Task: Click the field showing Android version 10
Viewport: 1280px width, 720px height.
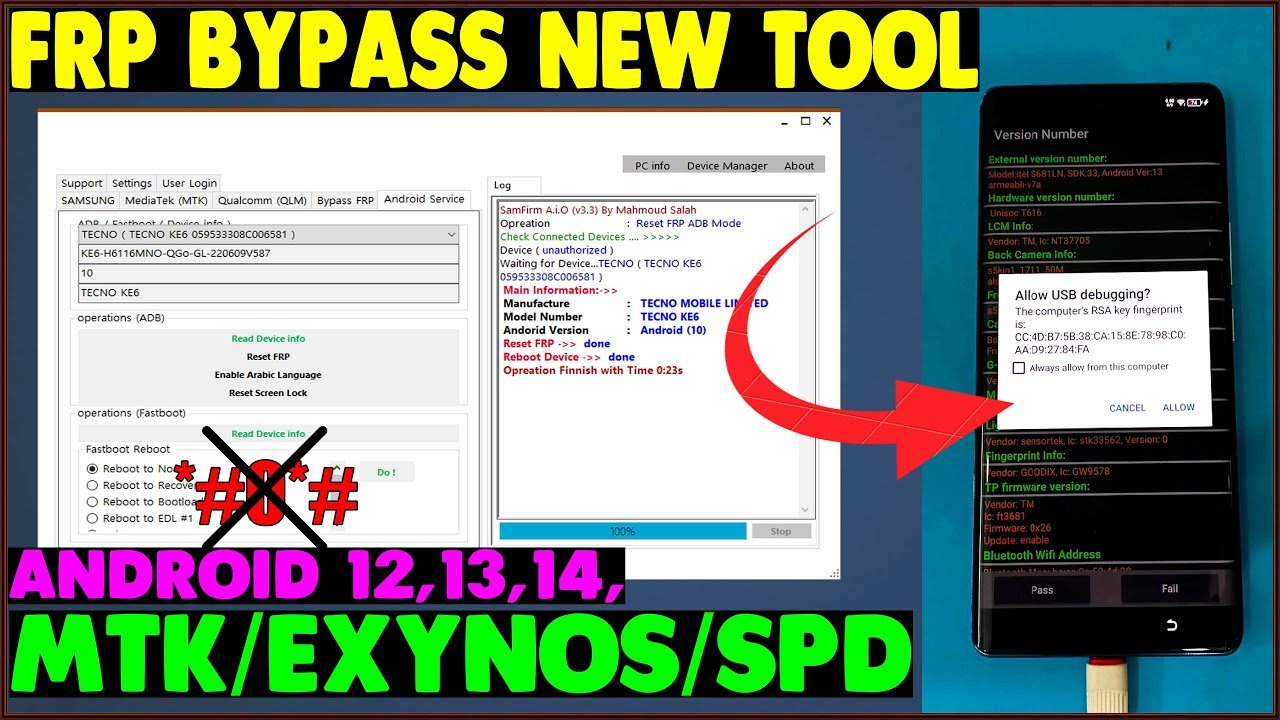Action: point(268,273)
